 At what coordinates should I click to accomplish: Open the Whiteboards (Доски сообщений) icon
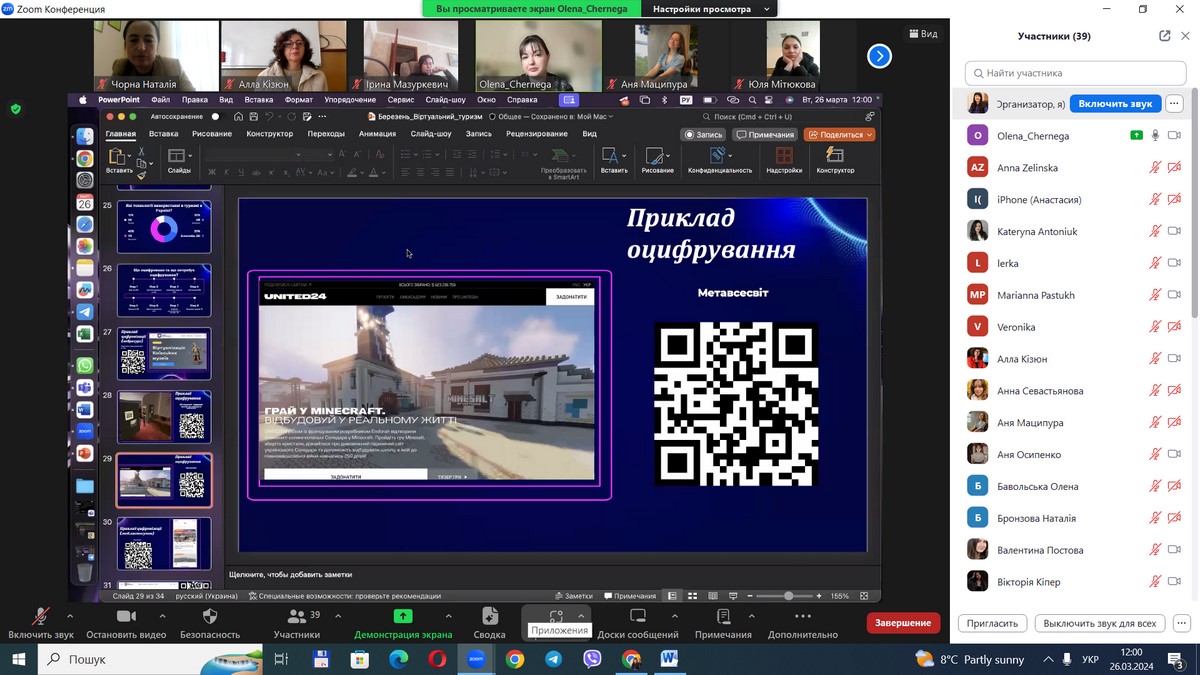(x=638, y=617)
